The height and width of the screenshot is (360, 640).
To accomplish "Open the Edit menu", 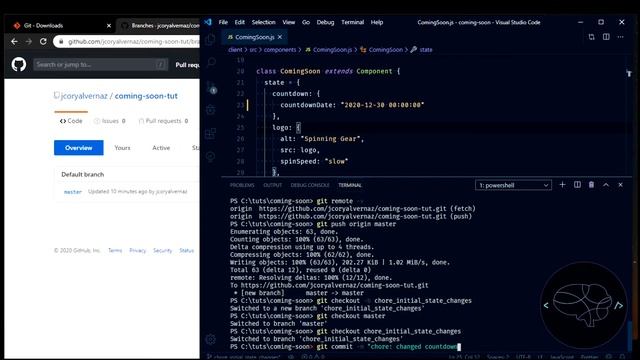I will click(x=240, y=22).
